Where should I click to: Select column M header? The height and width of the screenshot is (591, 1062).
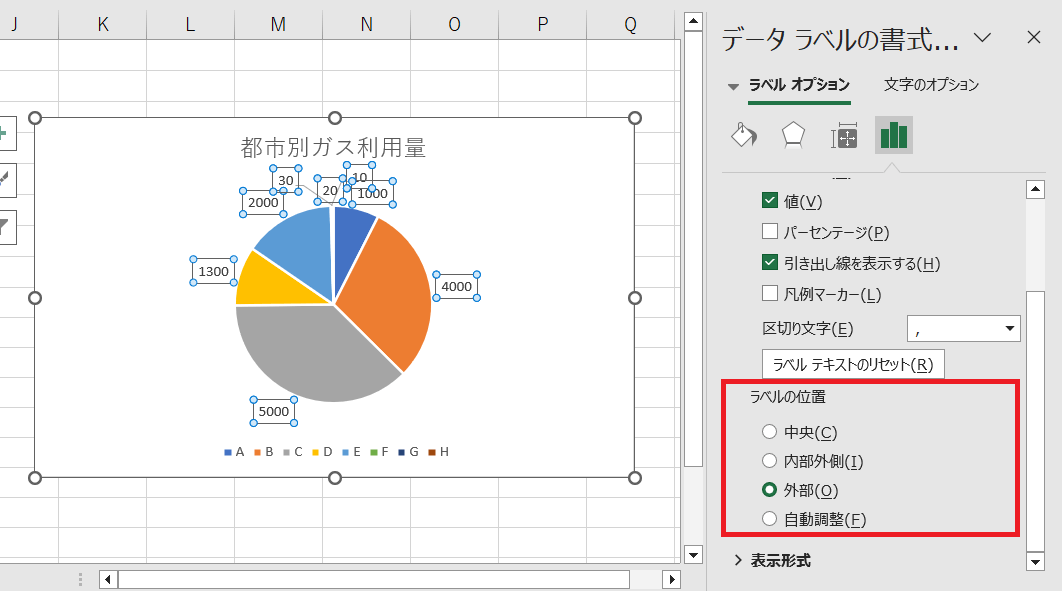(278, 25)
